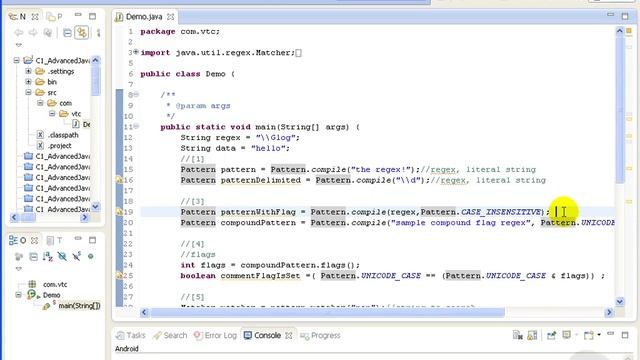Open the Outline view menu triangle
Viewport: 640px width, 360px height.
(19, 269)
